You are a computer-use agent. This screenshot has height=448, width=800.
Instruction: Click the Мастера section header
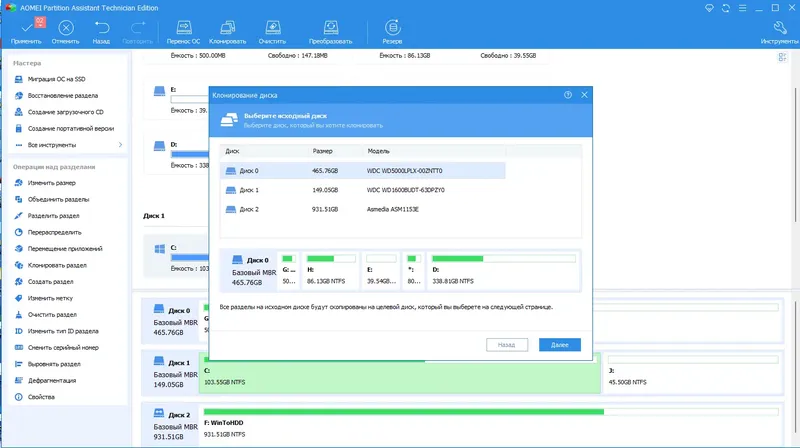27,63
